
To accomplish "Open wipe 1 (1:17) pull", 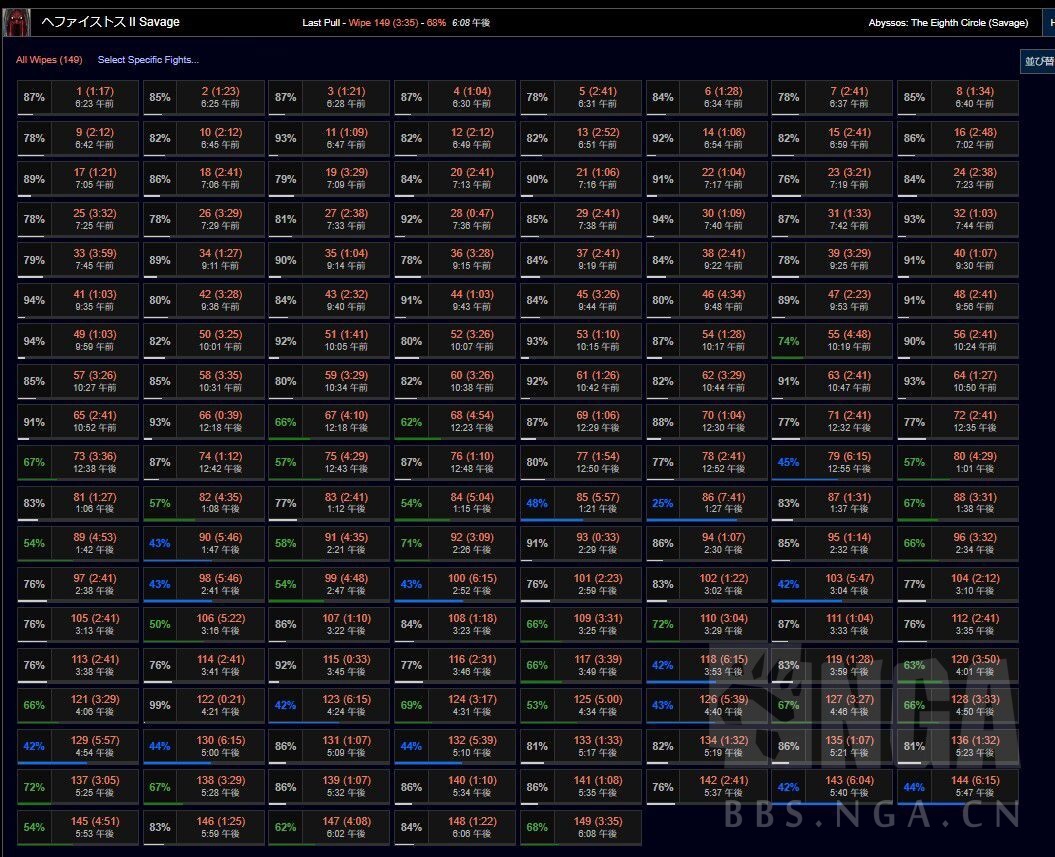I will (94, 97).
